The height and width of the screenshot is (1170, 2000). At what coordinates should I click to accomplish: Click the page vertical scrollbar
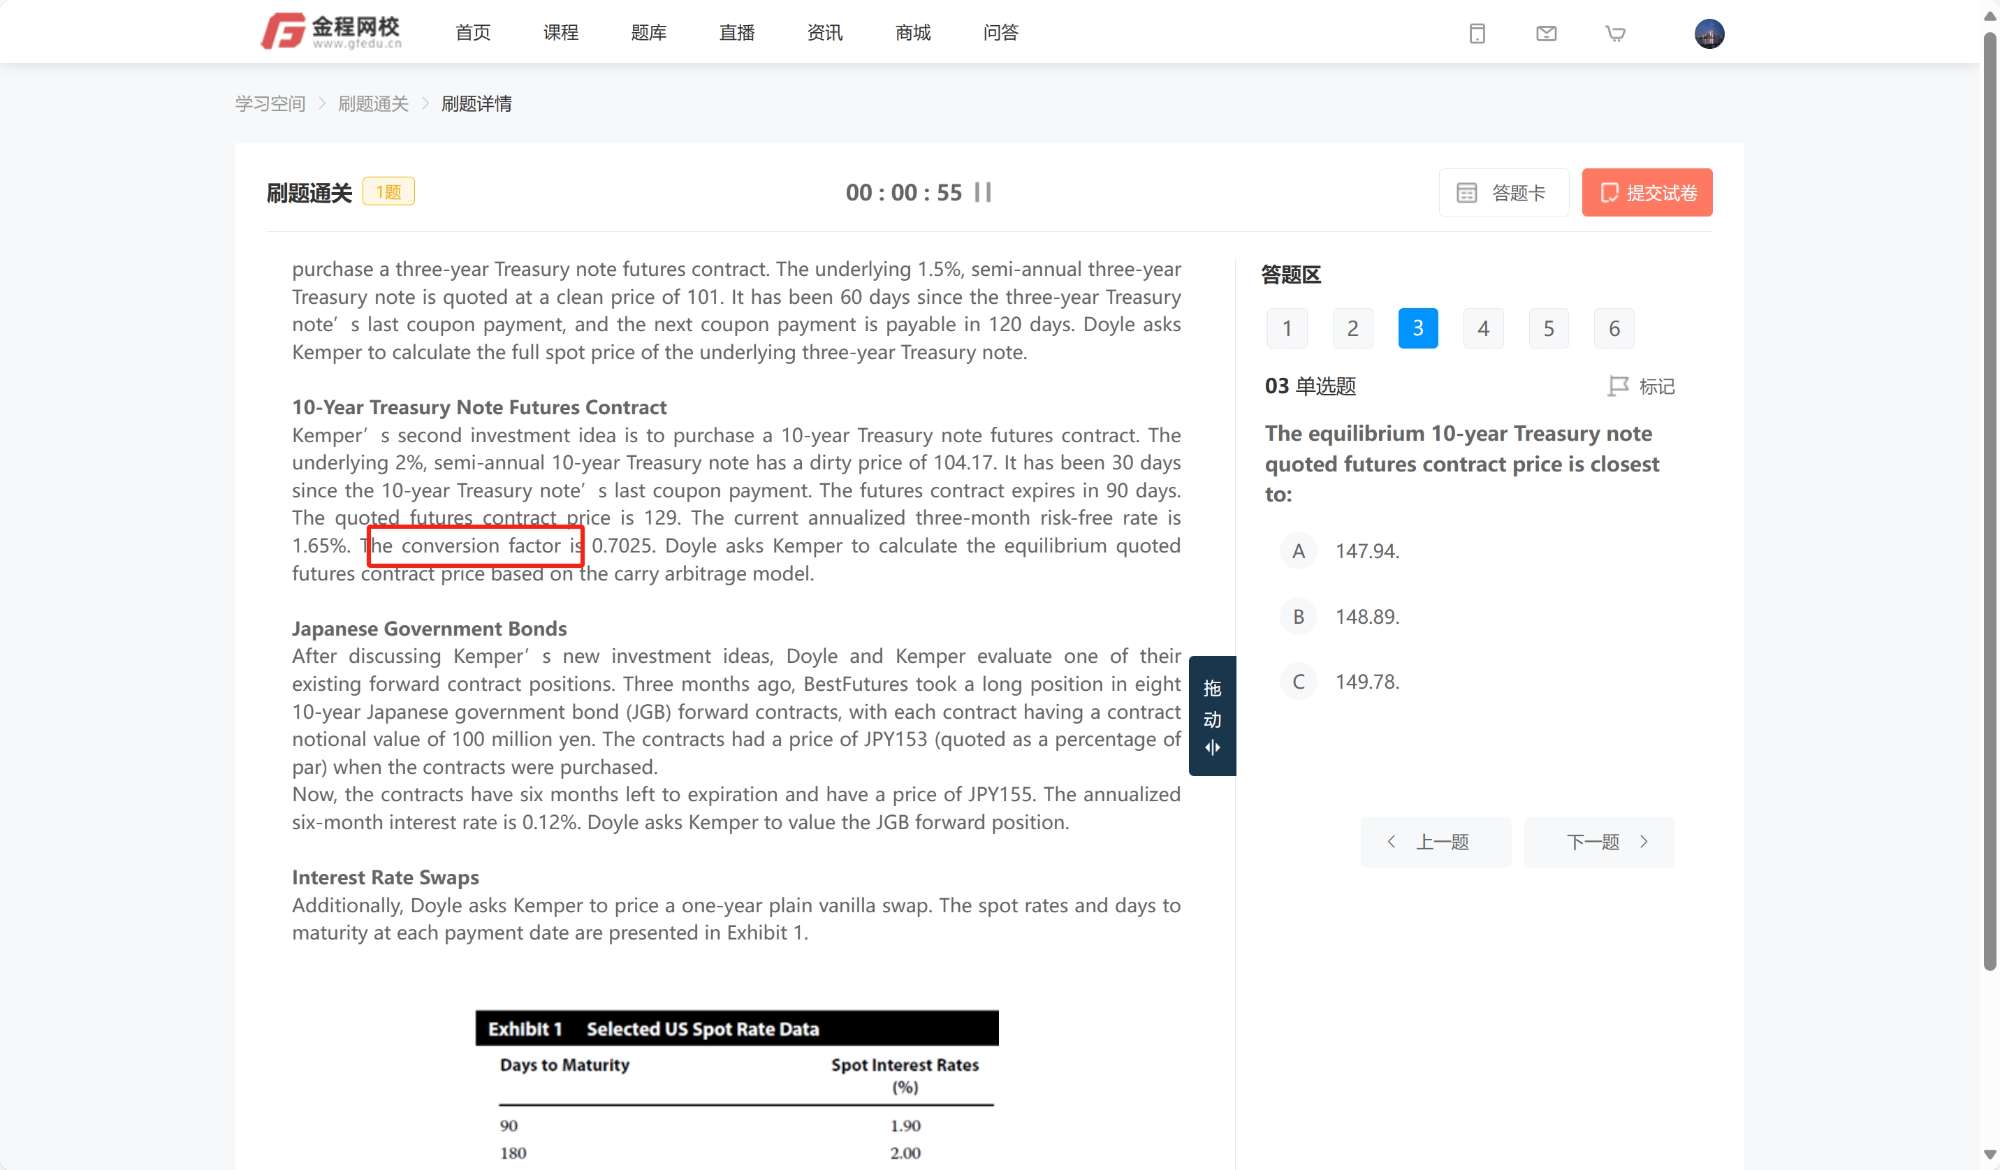1989,500
